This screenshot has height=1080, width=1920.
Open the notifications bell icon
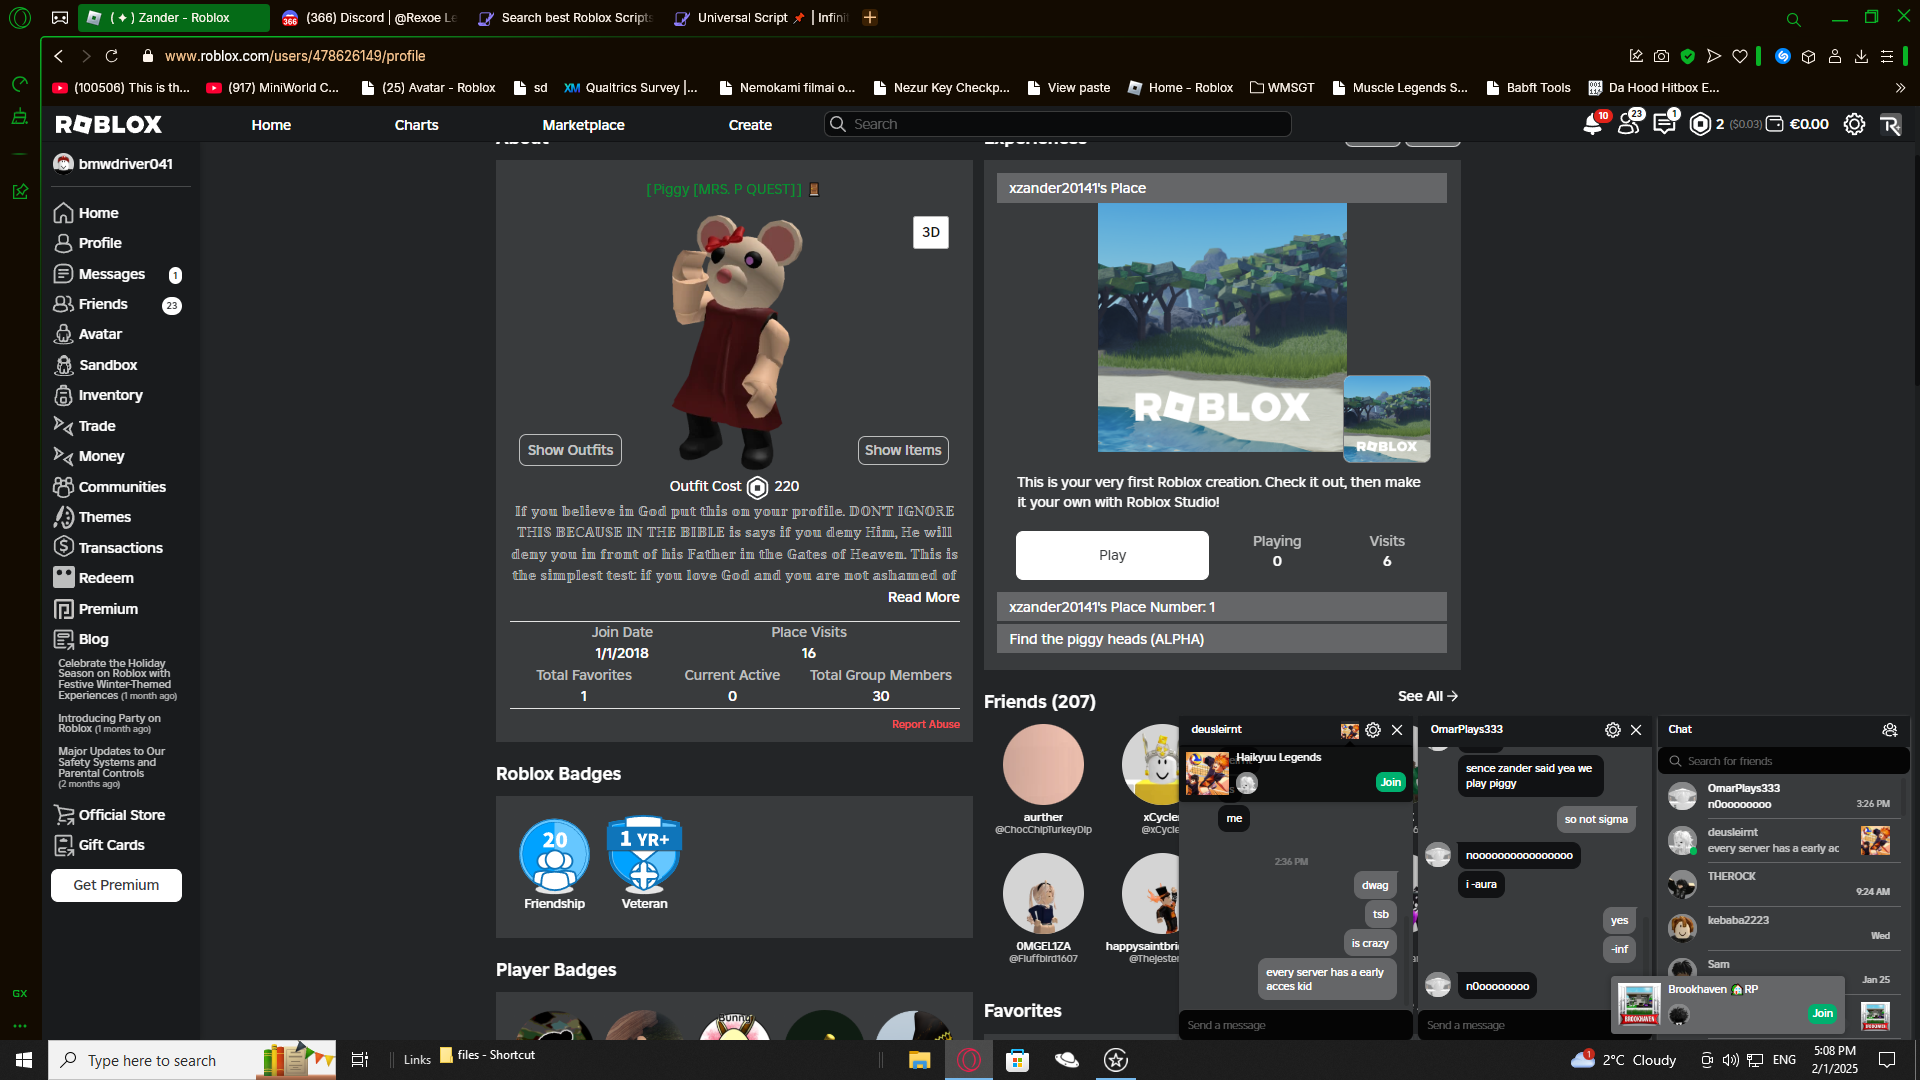[x=1592, y=125]
